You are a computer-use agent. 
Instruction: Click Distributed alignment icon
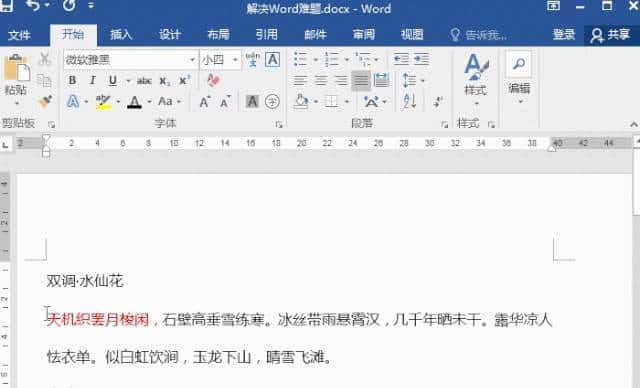pyautogui.click(x=381, y=80)
